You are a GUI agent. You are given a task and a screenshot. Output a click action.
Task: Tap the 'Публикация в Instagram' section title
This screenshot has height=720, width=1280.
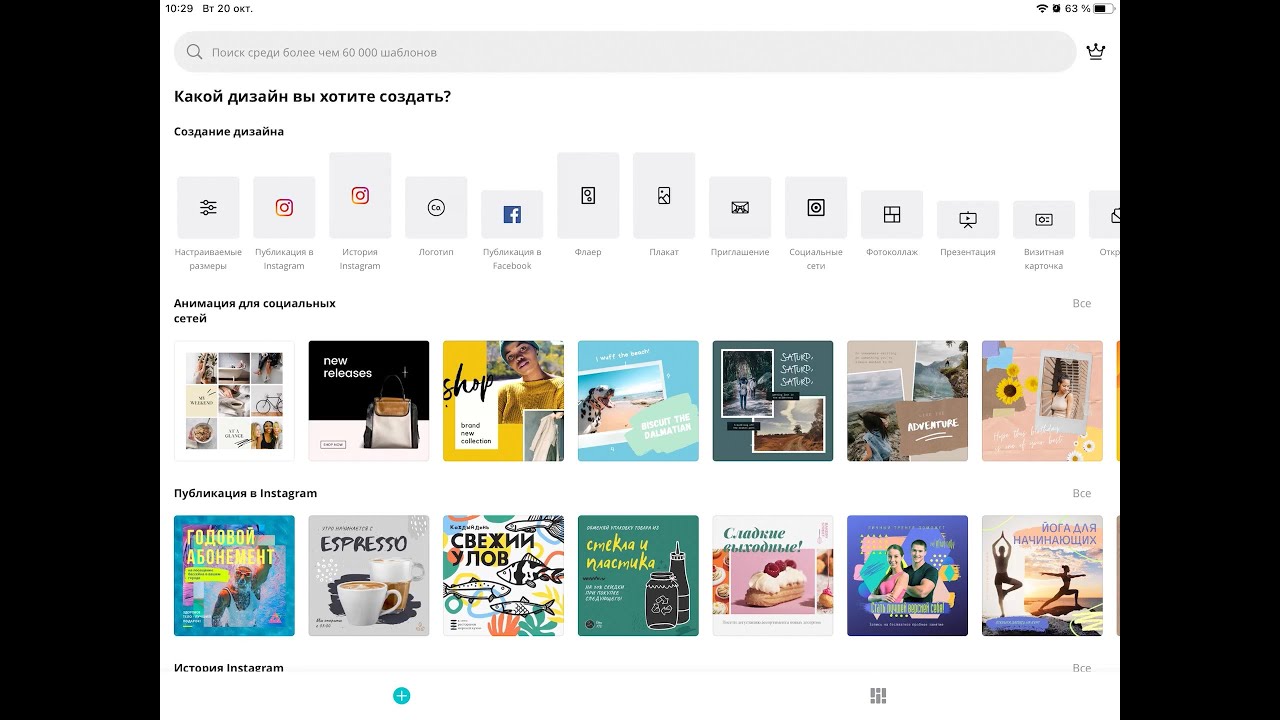click(245, 493)
